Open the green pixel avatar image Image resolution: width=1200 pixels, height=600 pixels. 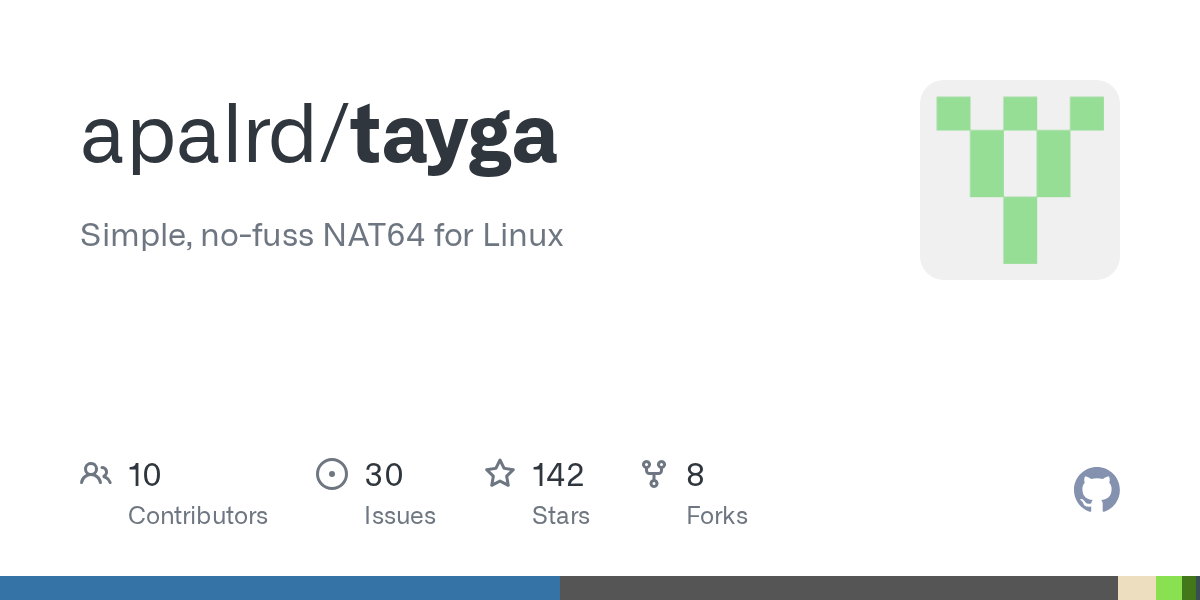point(1019,180)
